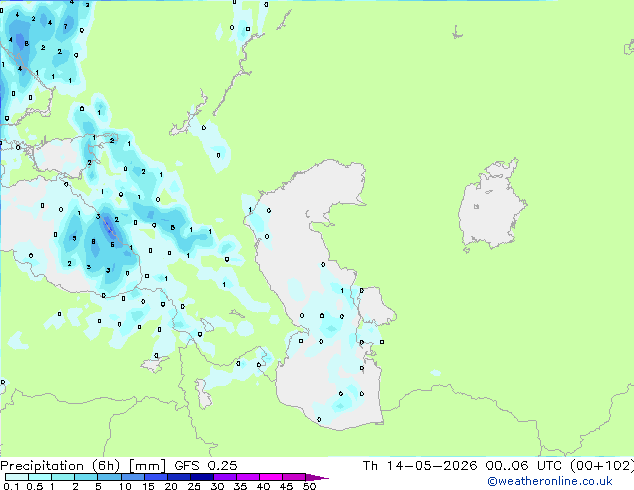Pick the 1–2 mm legend swatch
This screenshot has width=634, height=490.
pos(63,477)
